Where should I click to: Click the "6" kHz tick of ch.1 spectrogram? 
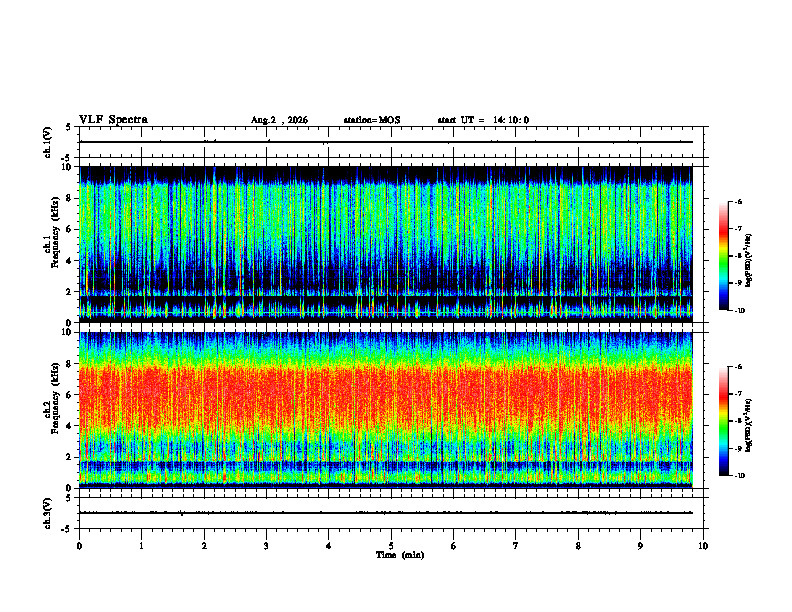[69, 229]
